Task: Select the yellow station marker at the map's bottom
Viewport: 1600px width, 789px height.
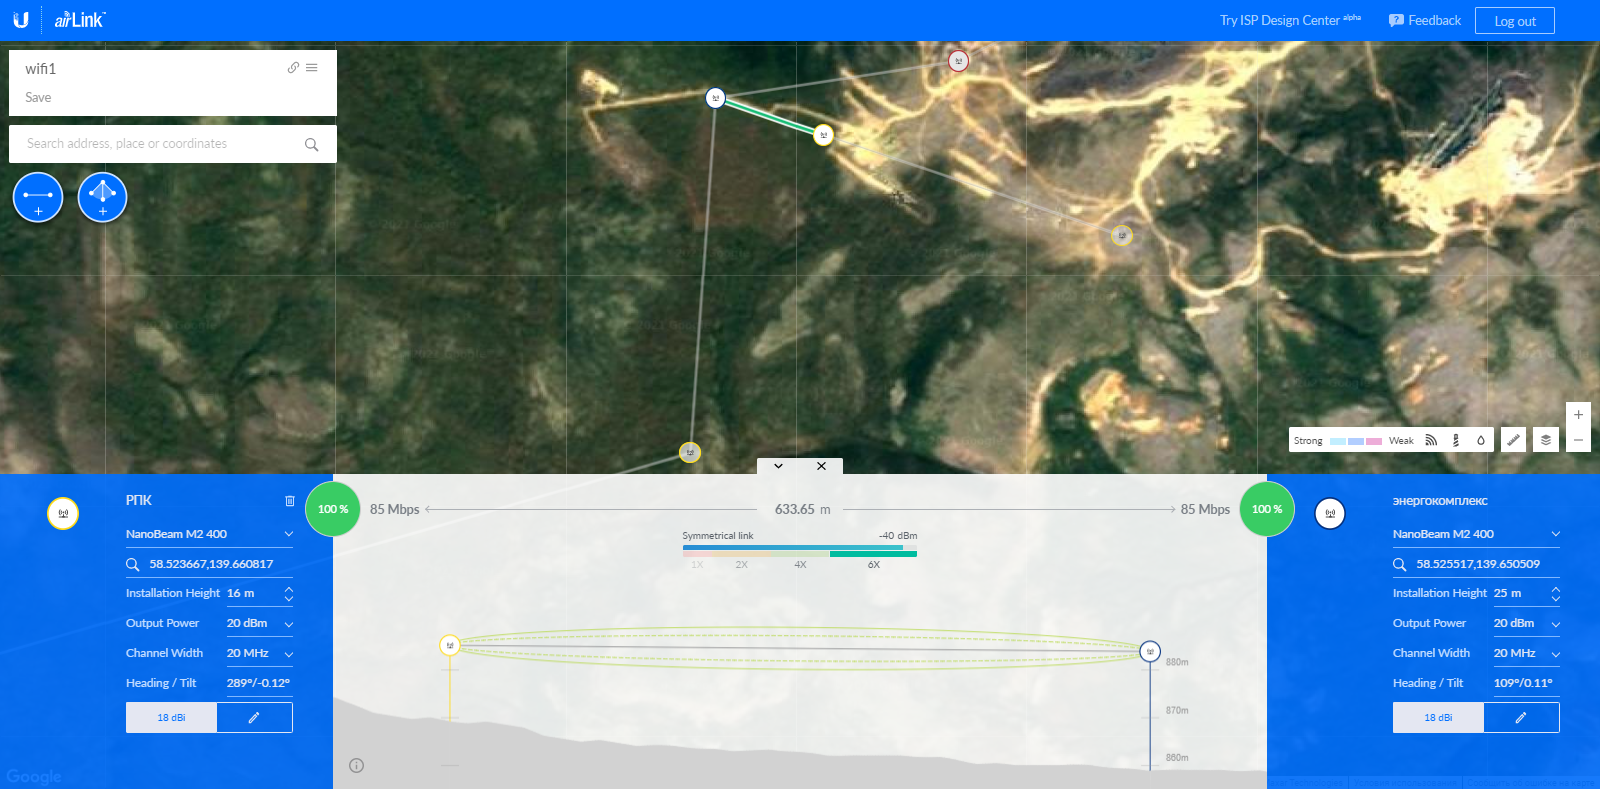Action: 690,453
